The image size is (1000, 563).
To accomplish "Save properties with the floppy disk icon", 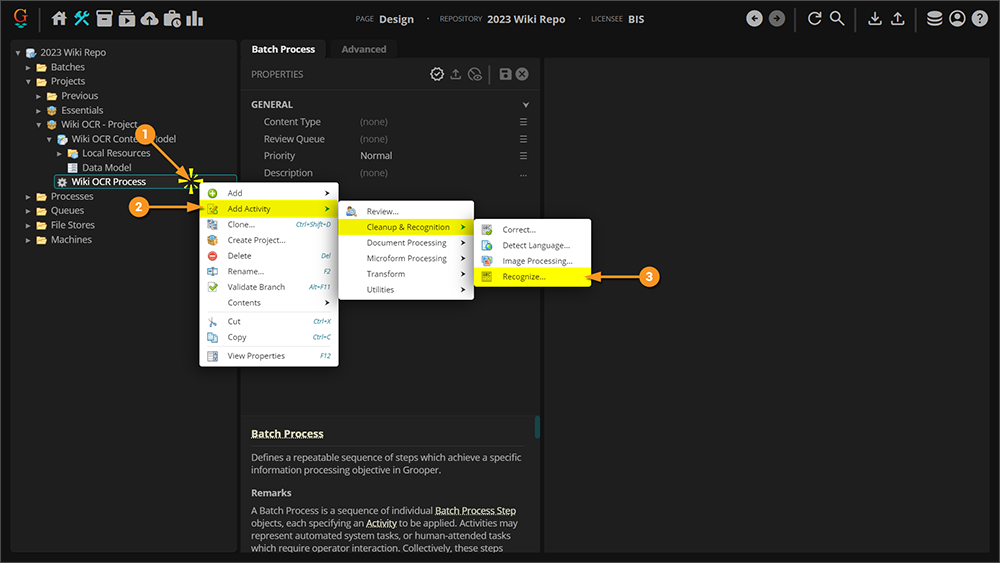I will 505,74.
